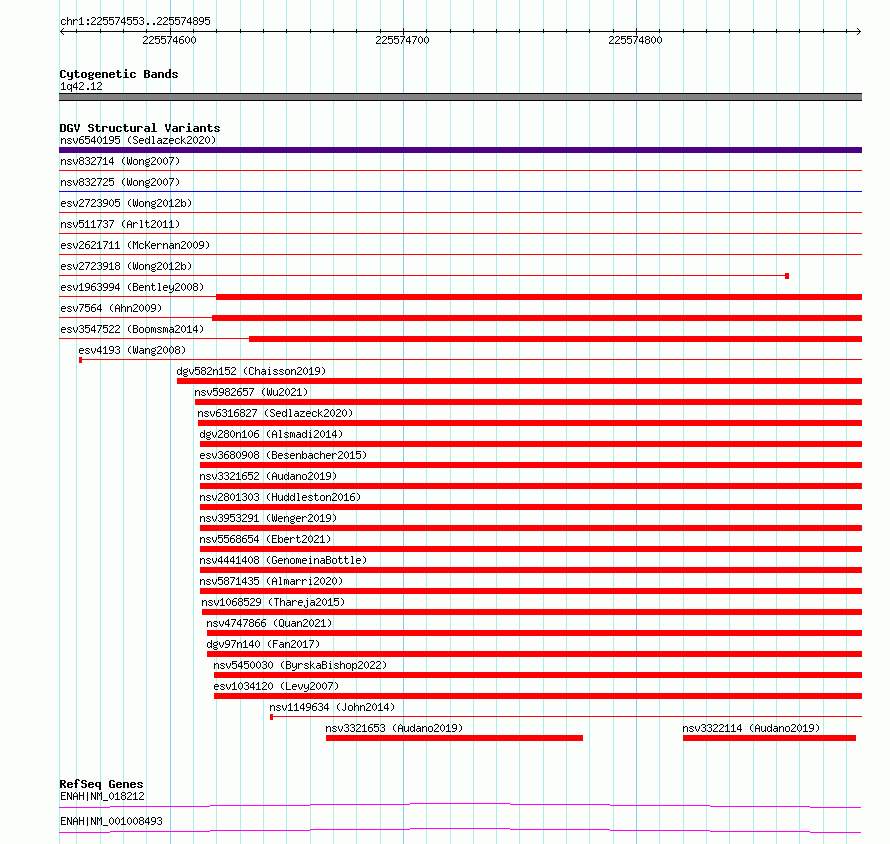890x844 pixels.
Task: Open variant esv3547522 (Boomsma2014)
Action: [132, 329]
